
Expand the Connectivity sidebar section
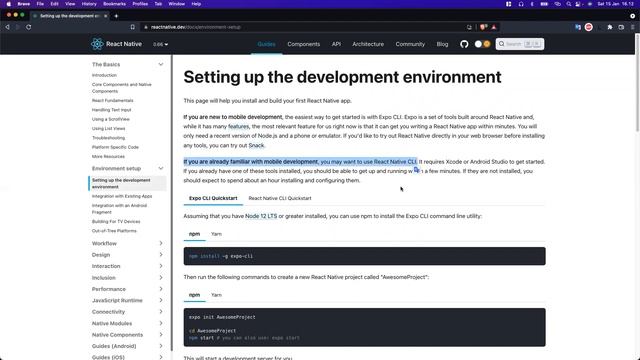point(161,312)
